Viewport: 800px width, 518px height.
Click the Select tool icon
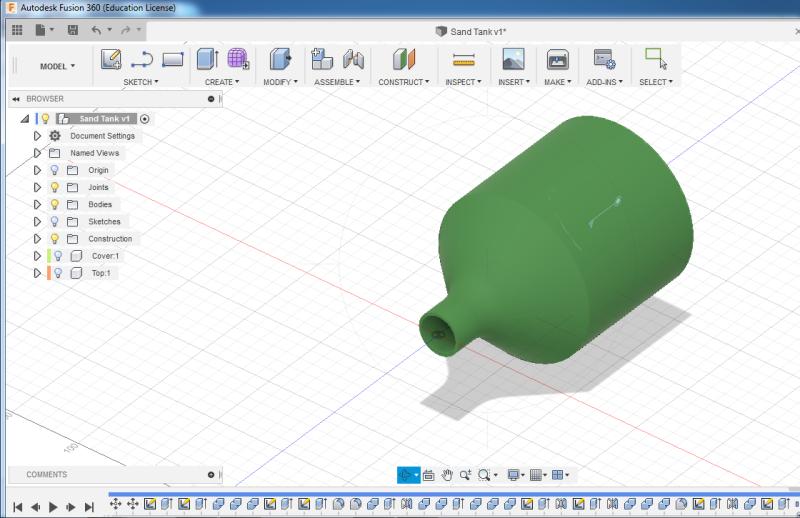tap(656, 59)
